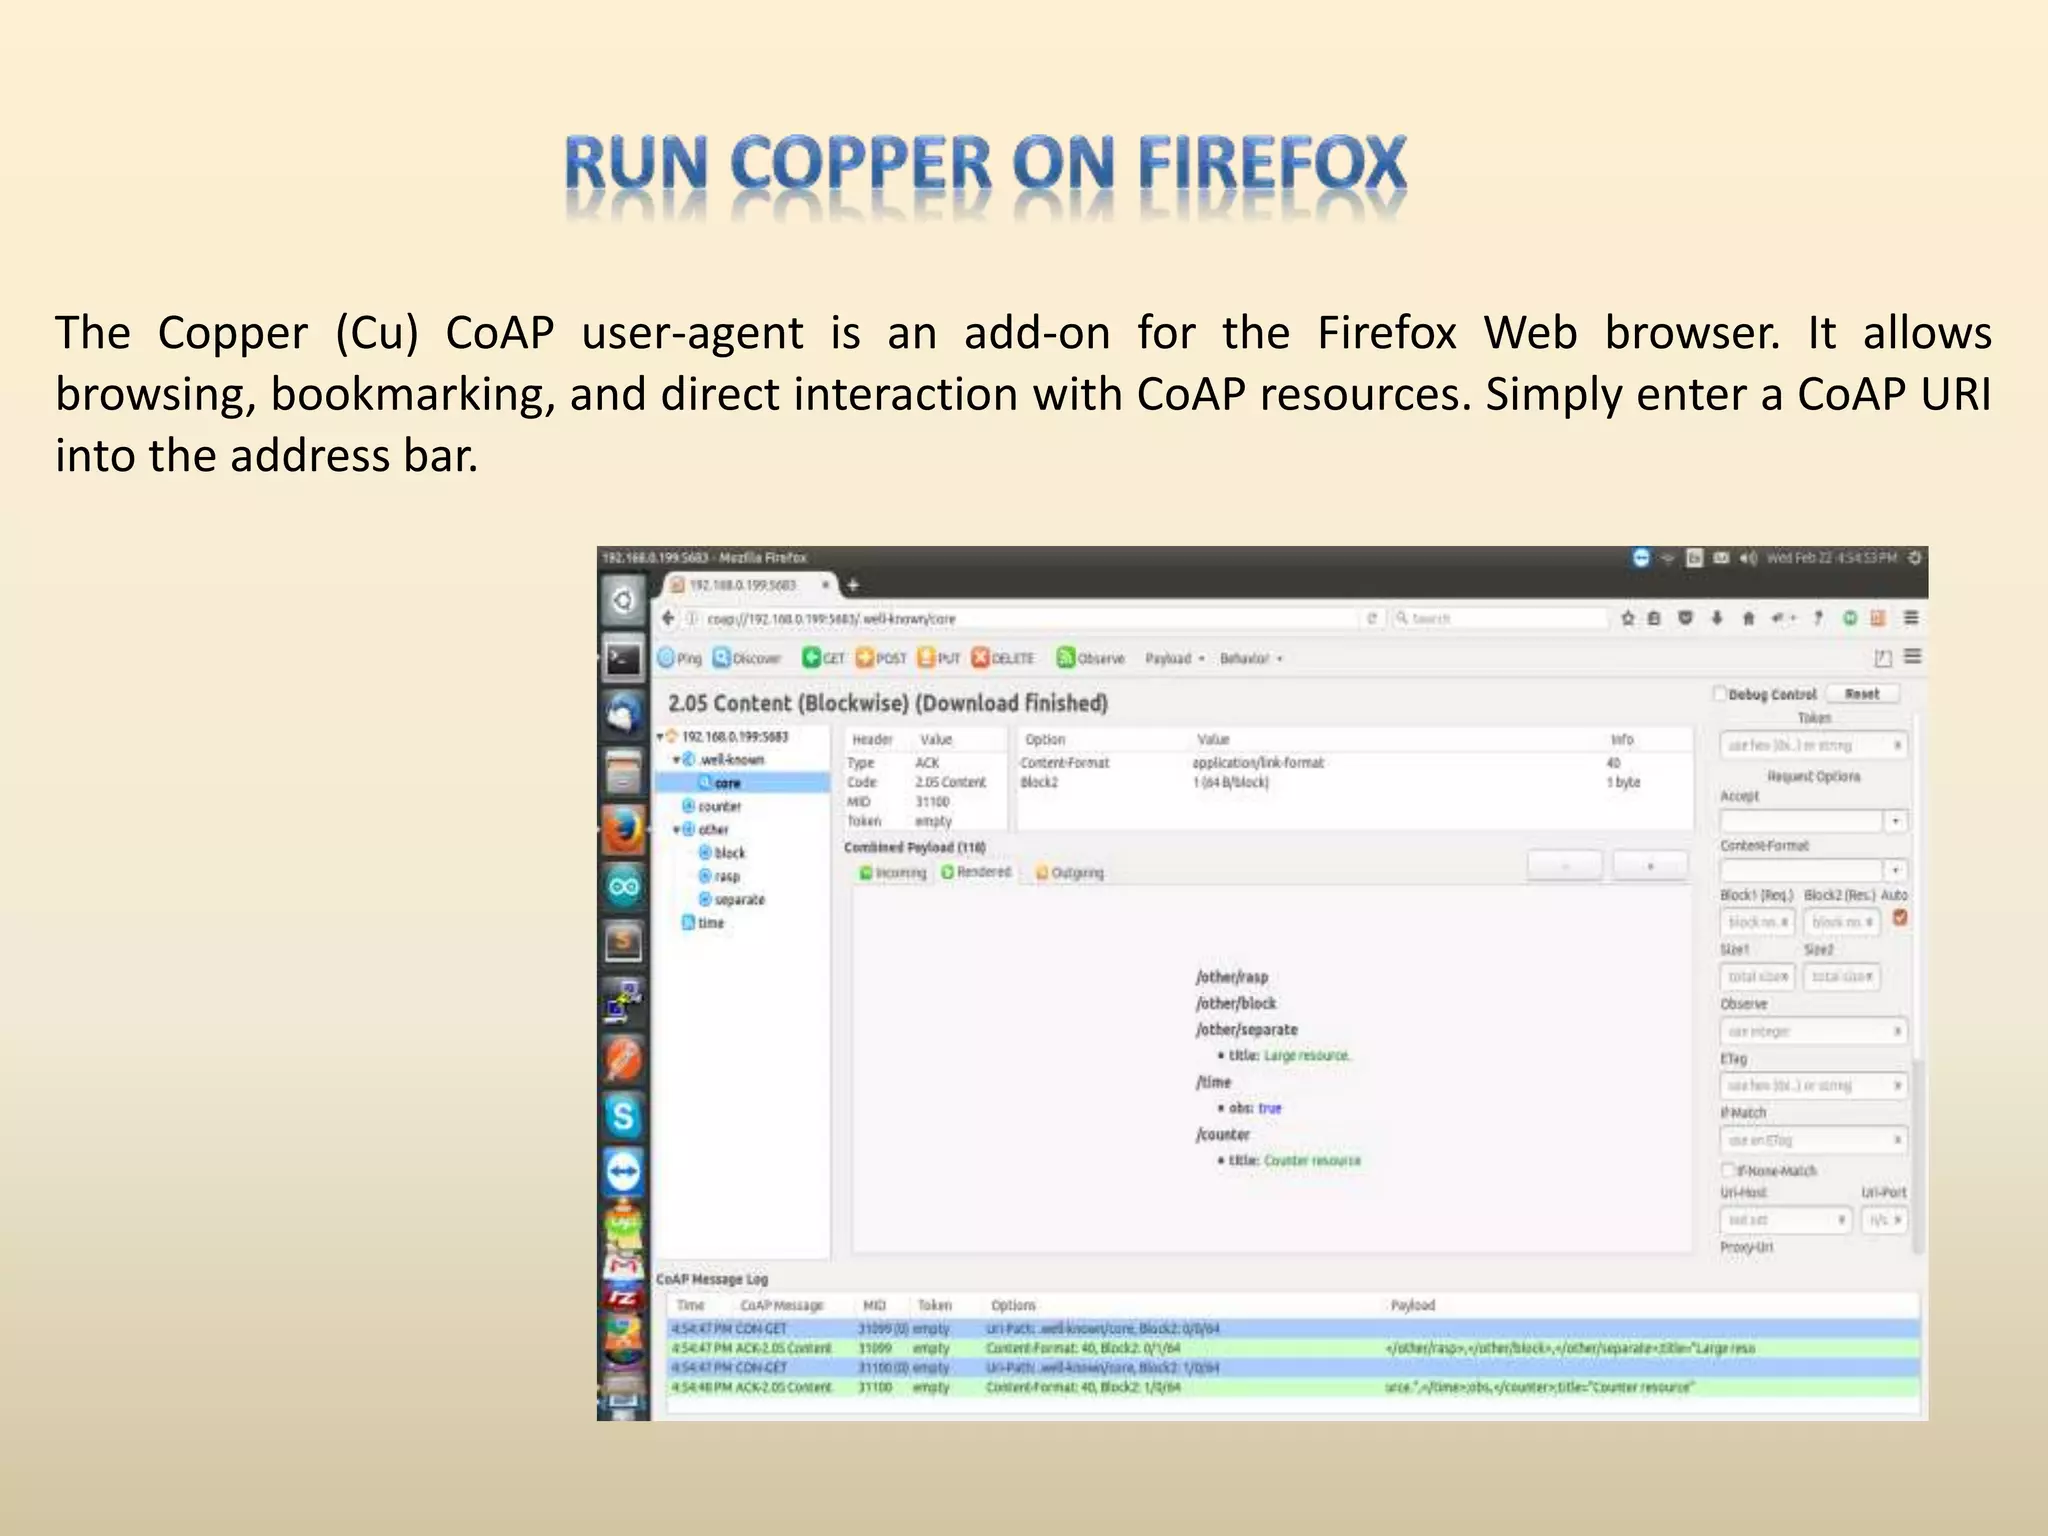This screenshot has width=2048, height=1536.
Task: Go back with Firefox back arrow
Action: tap(669, 618)
